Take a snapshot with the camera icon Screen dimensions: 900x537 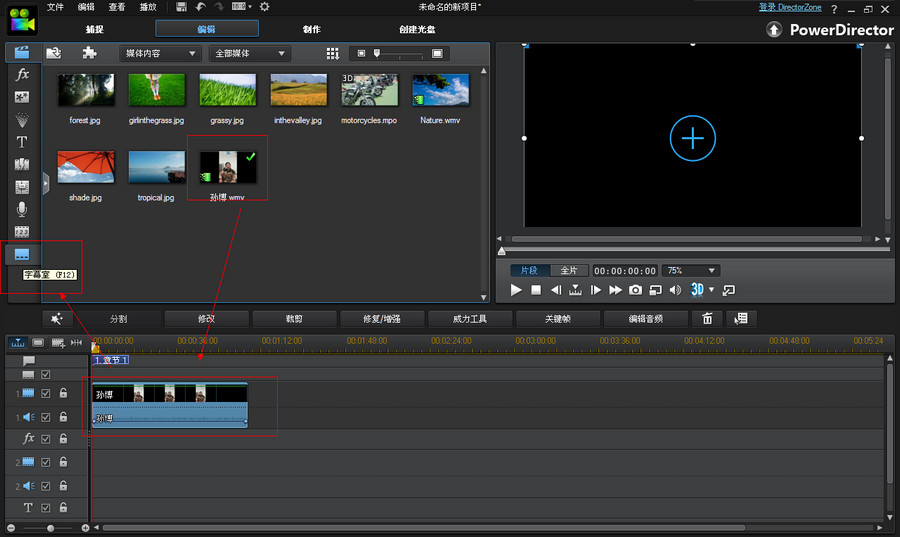point(635,290)
